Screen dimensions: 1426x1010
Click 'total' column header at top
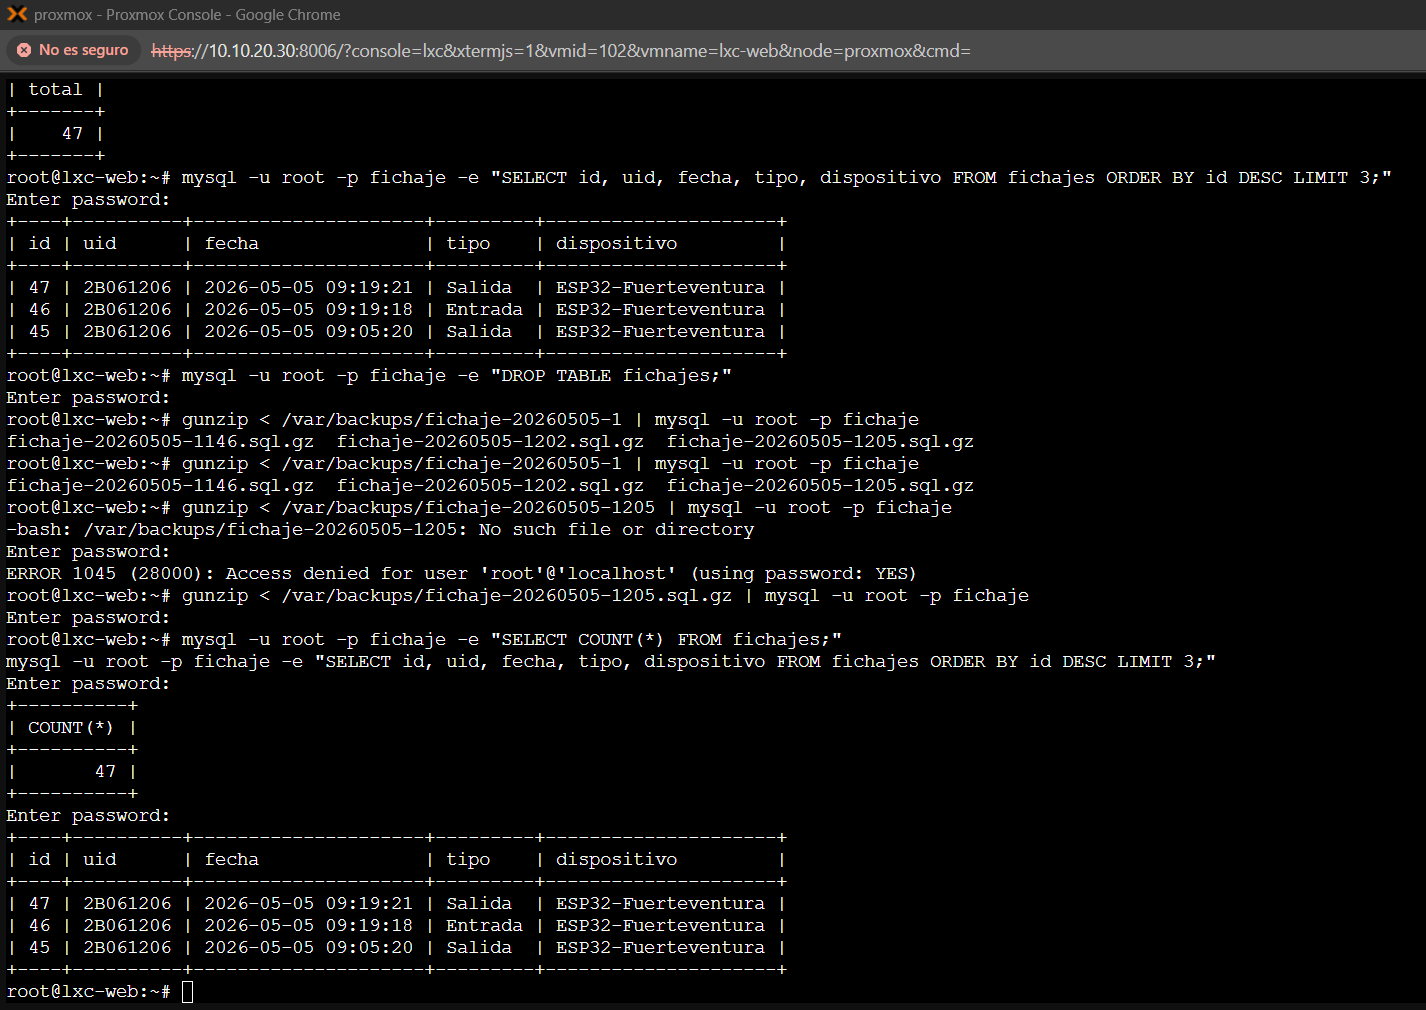[x=55, y=89]
